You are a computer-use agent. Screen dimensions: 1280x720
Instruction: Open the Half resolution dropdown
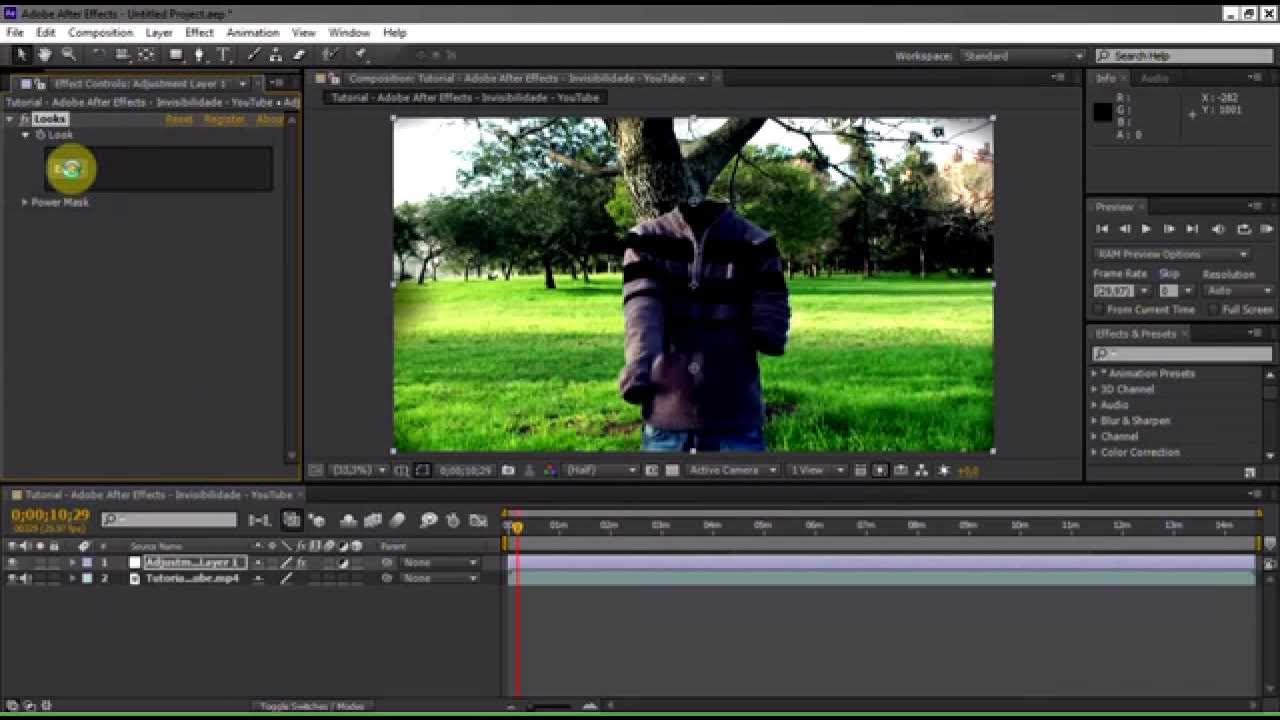(x=601, y=470)
